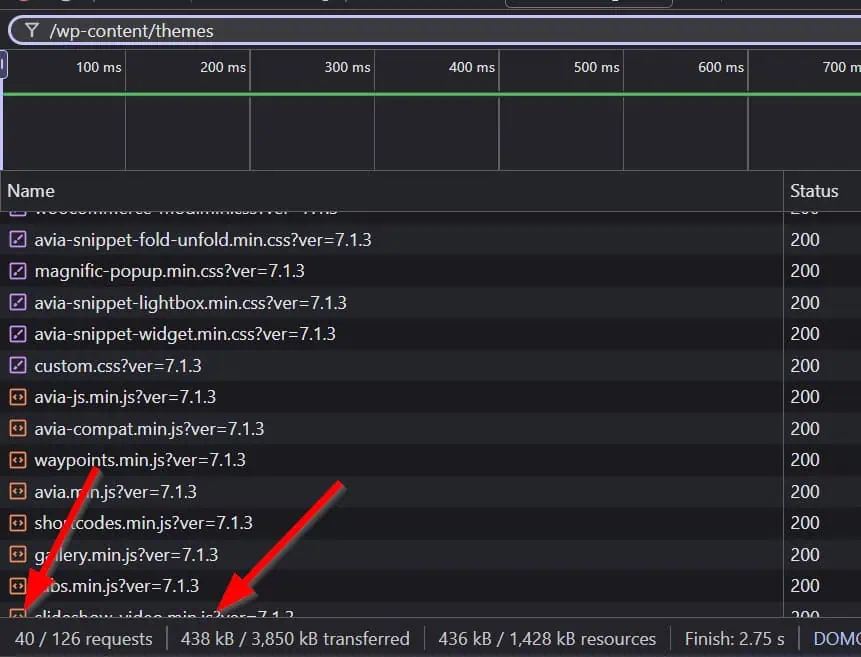
Task: Click the script icon beside waypoints.min.js
Action: (x=17, y=460)
